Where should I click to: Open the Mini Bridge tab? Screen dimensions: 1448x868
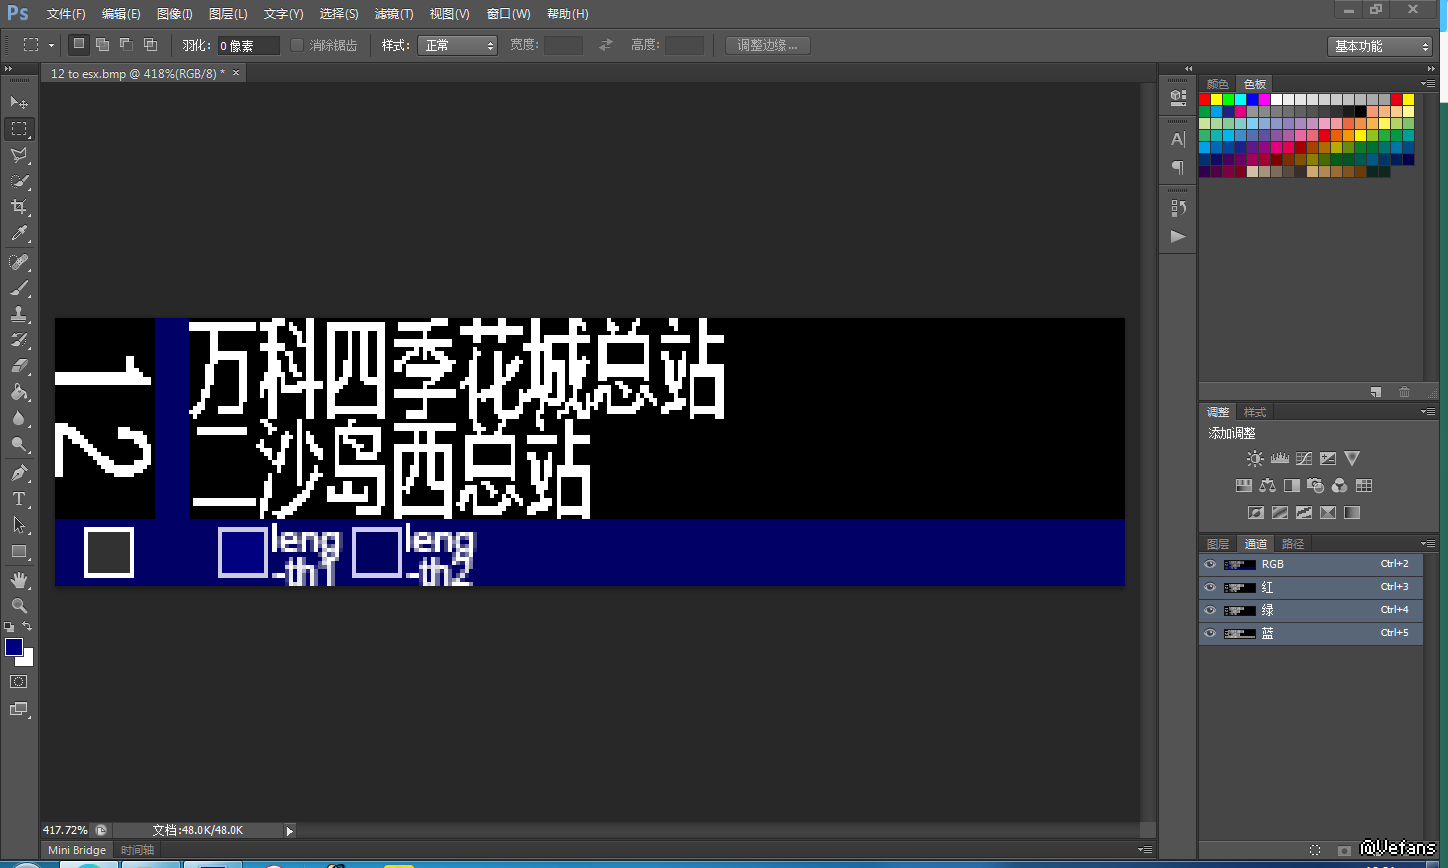77,850
